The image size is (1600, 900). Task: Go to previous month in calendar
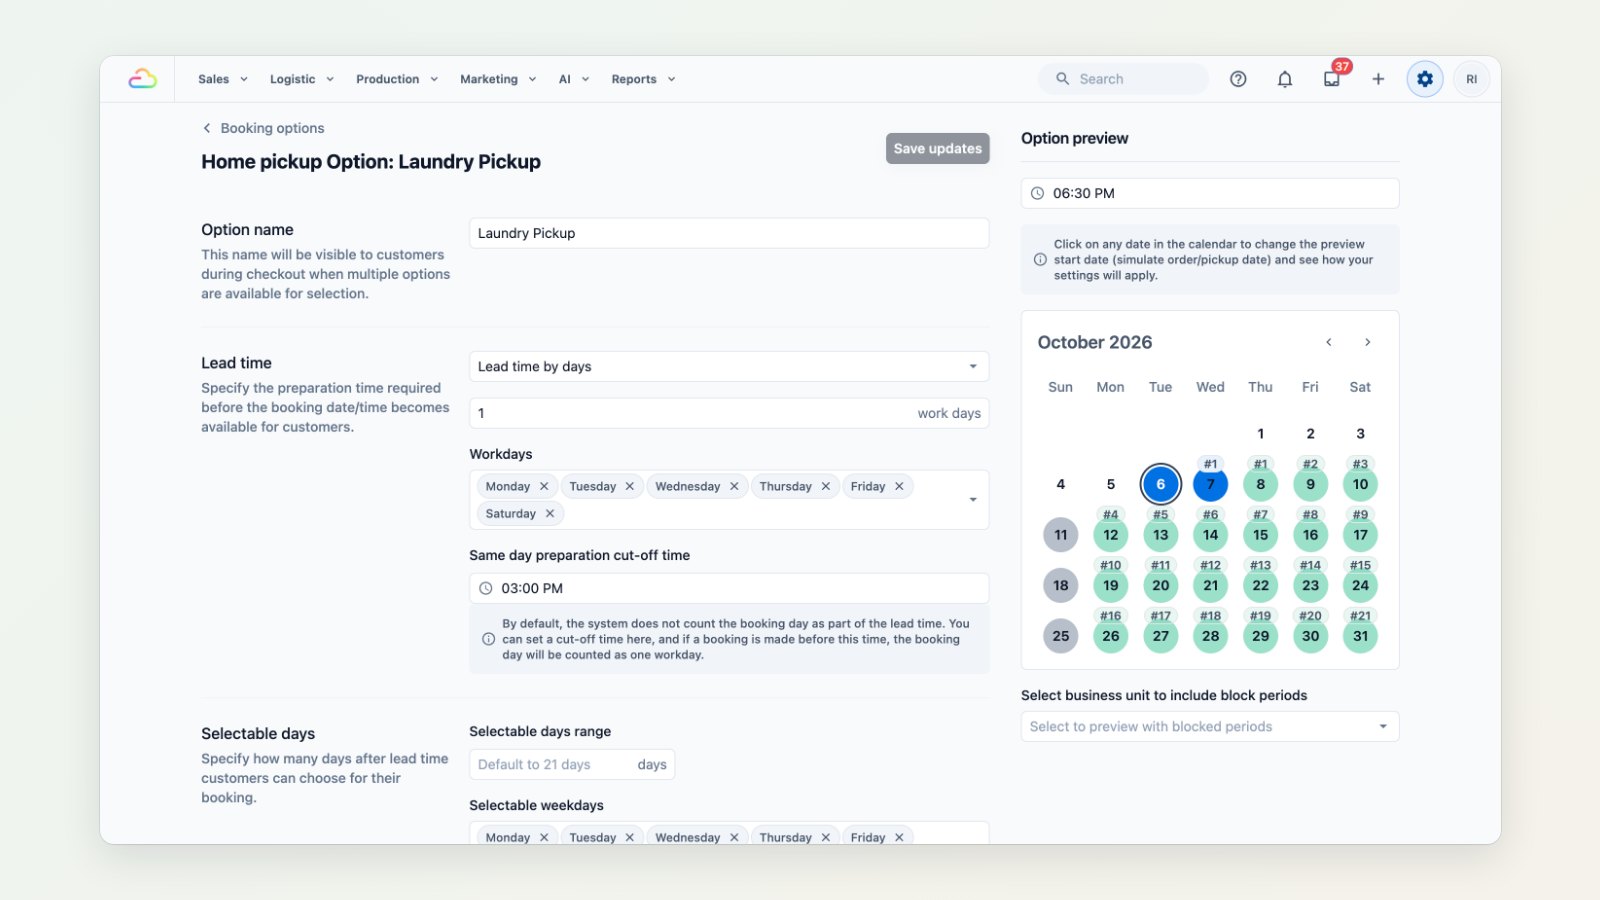[1329, 342]
